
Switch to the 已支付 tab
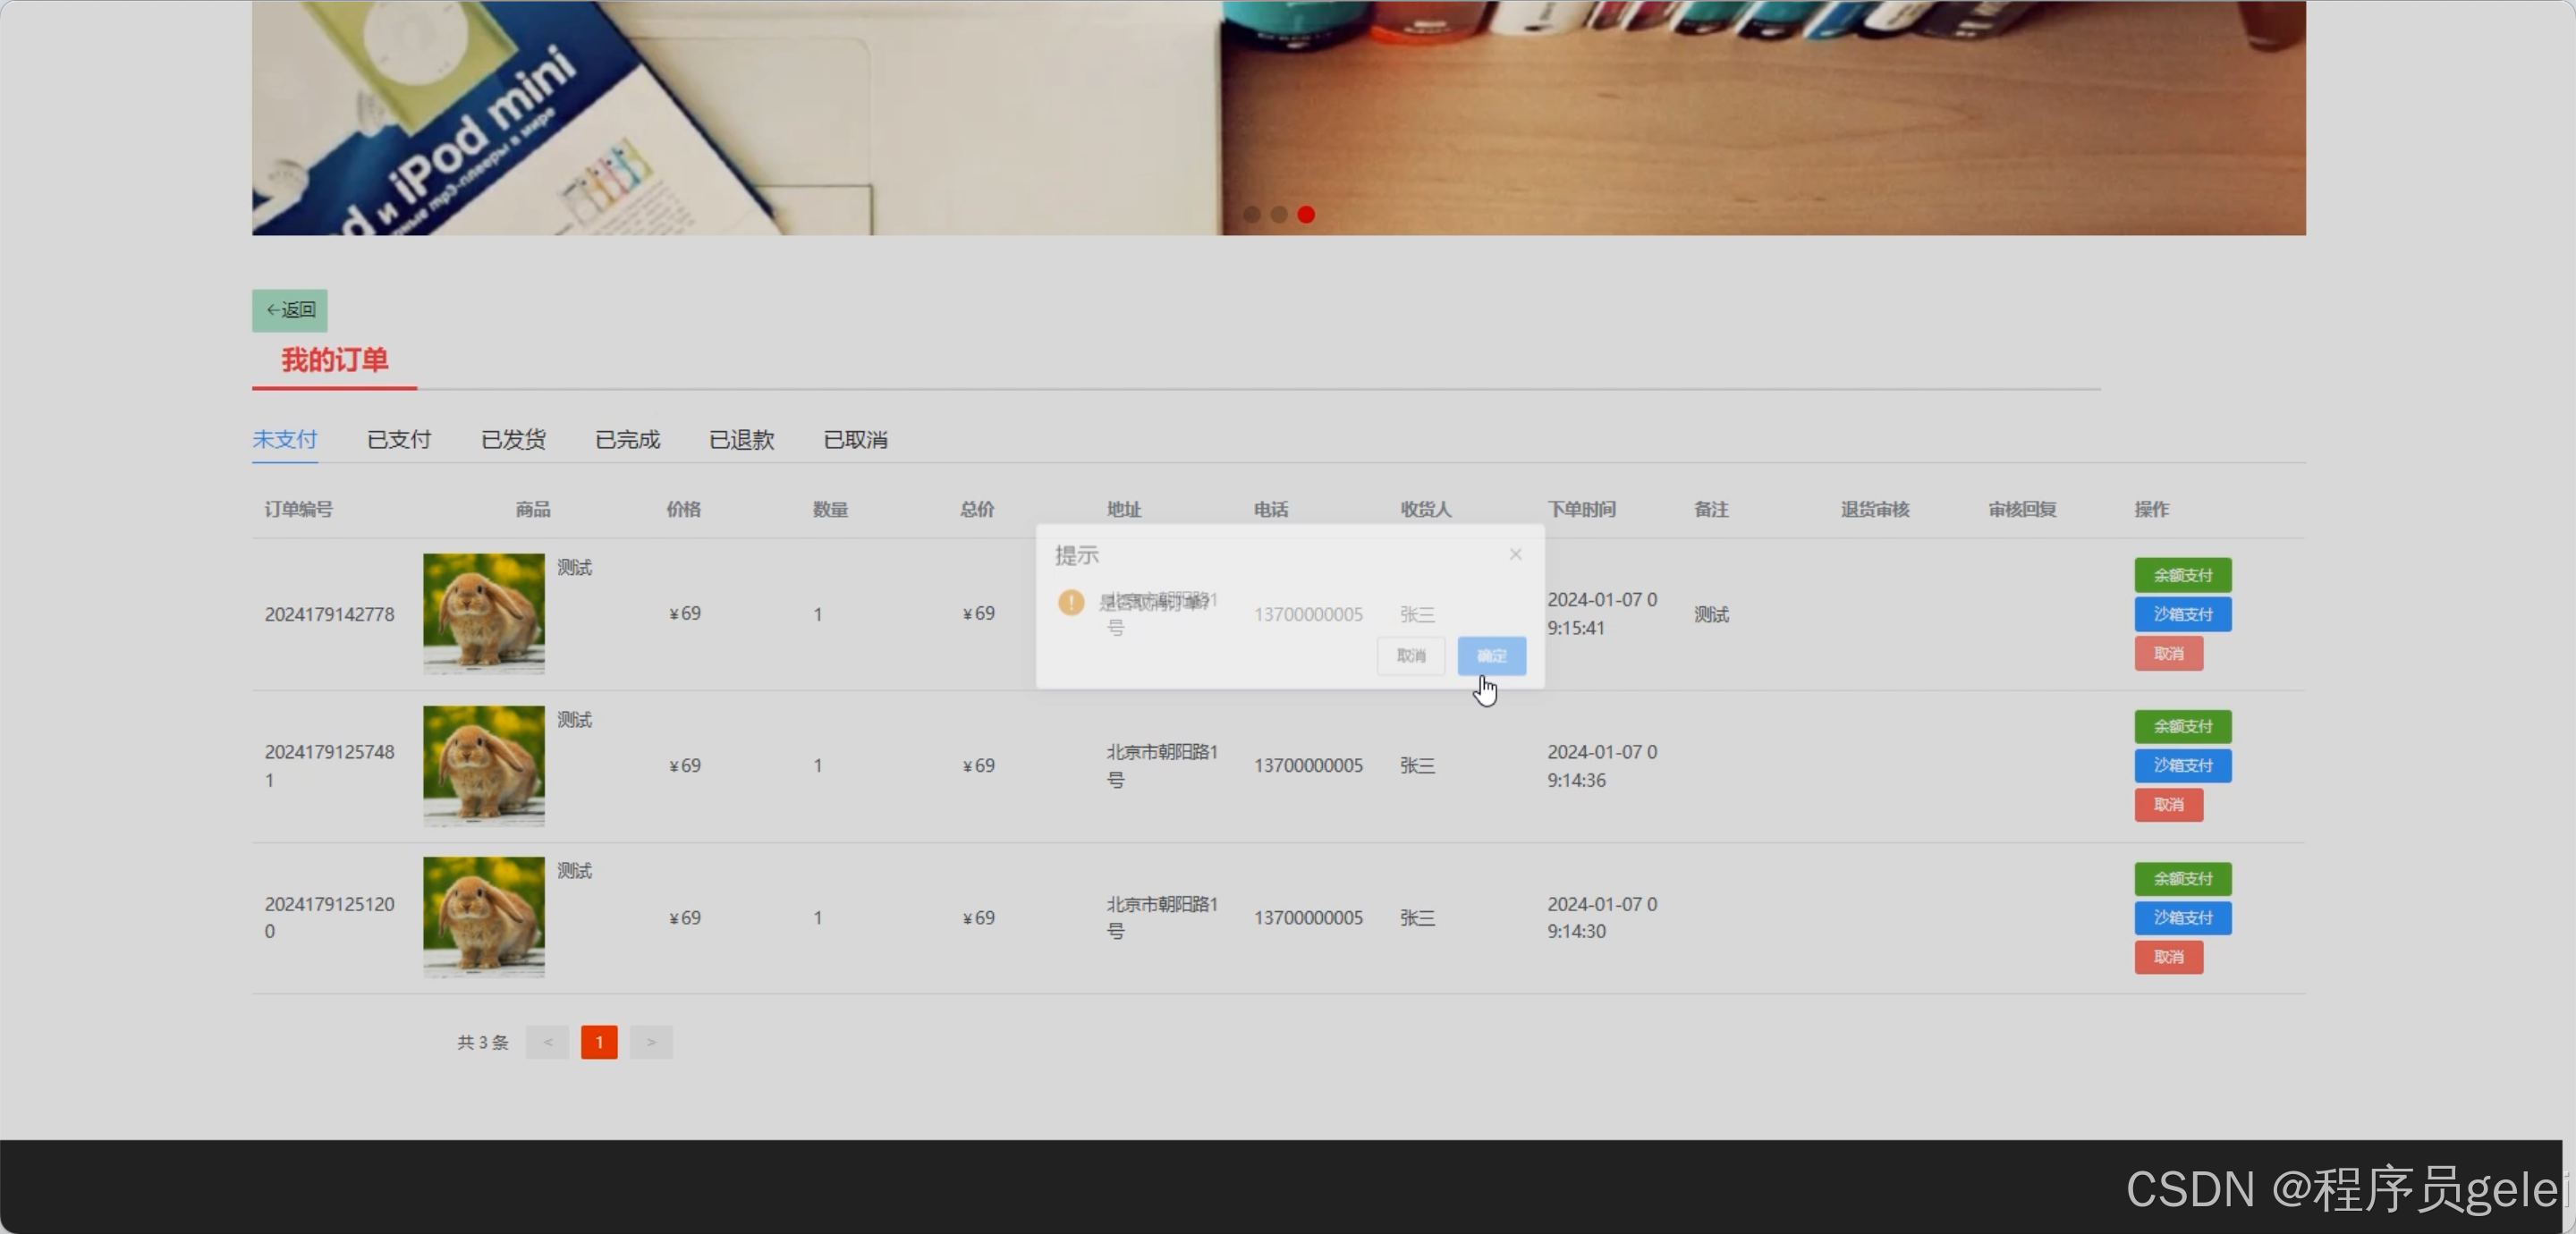coord(399,440)
